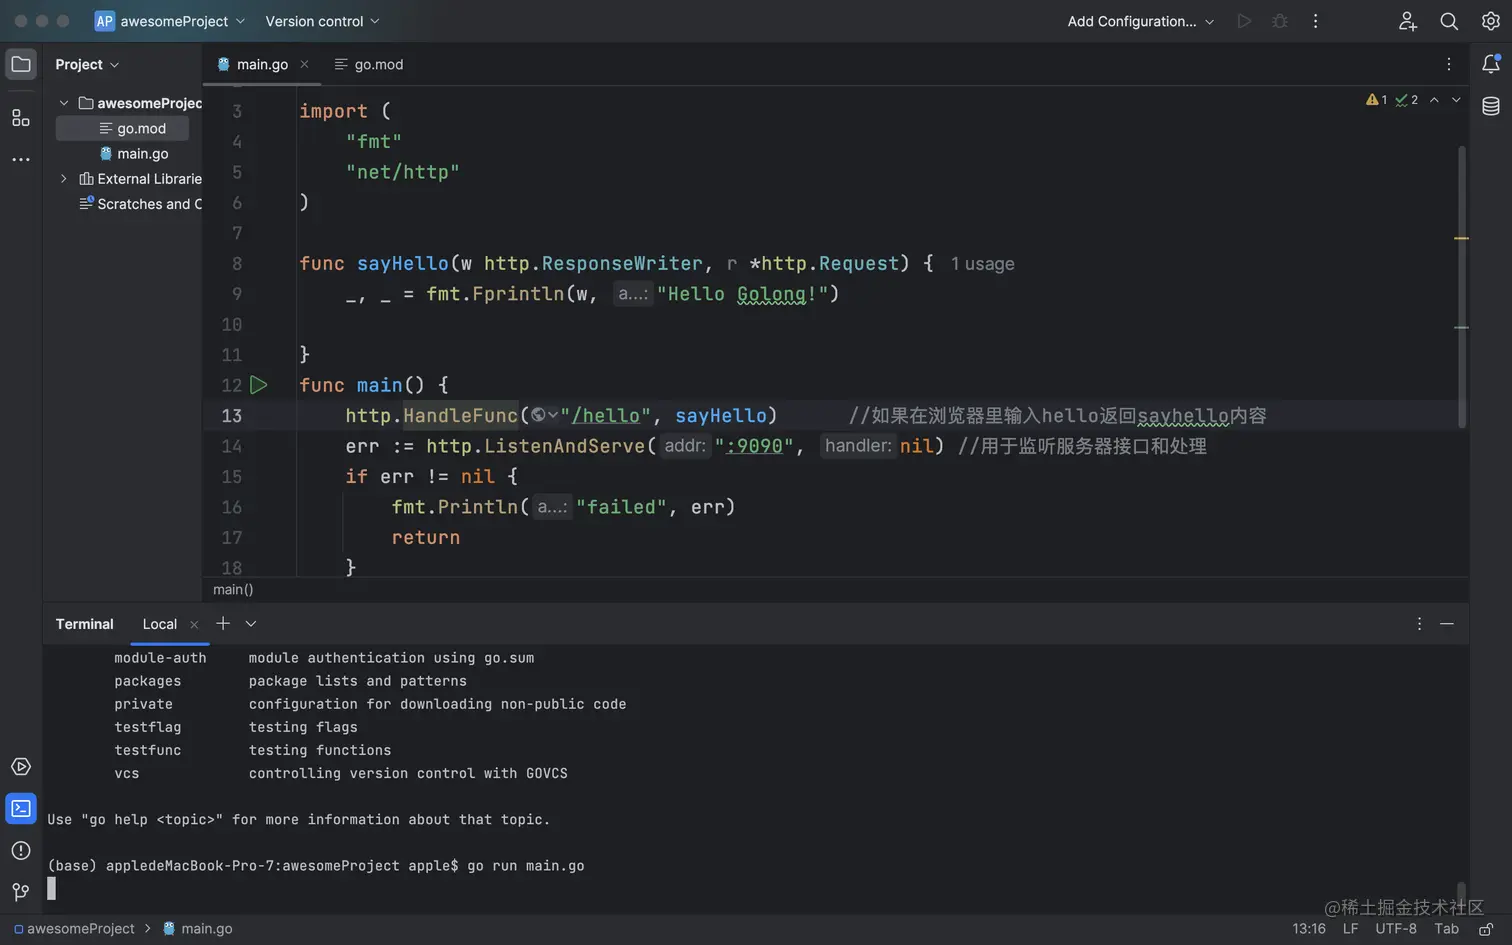Toggle the Project tool window folder button

coord(20,64)
